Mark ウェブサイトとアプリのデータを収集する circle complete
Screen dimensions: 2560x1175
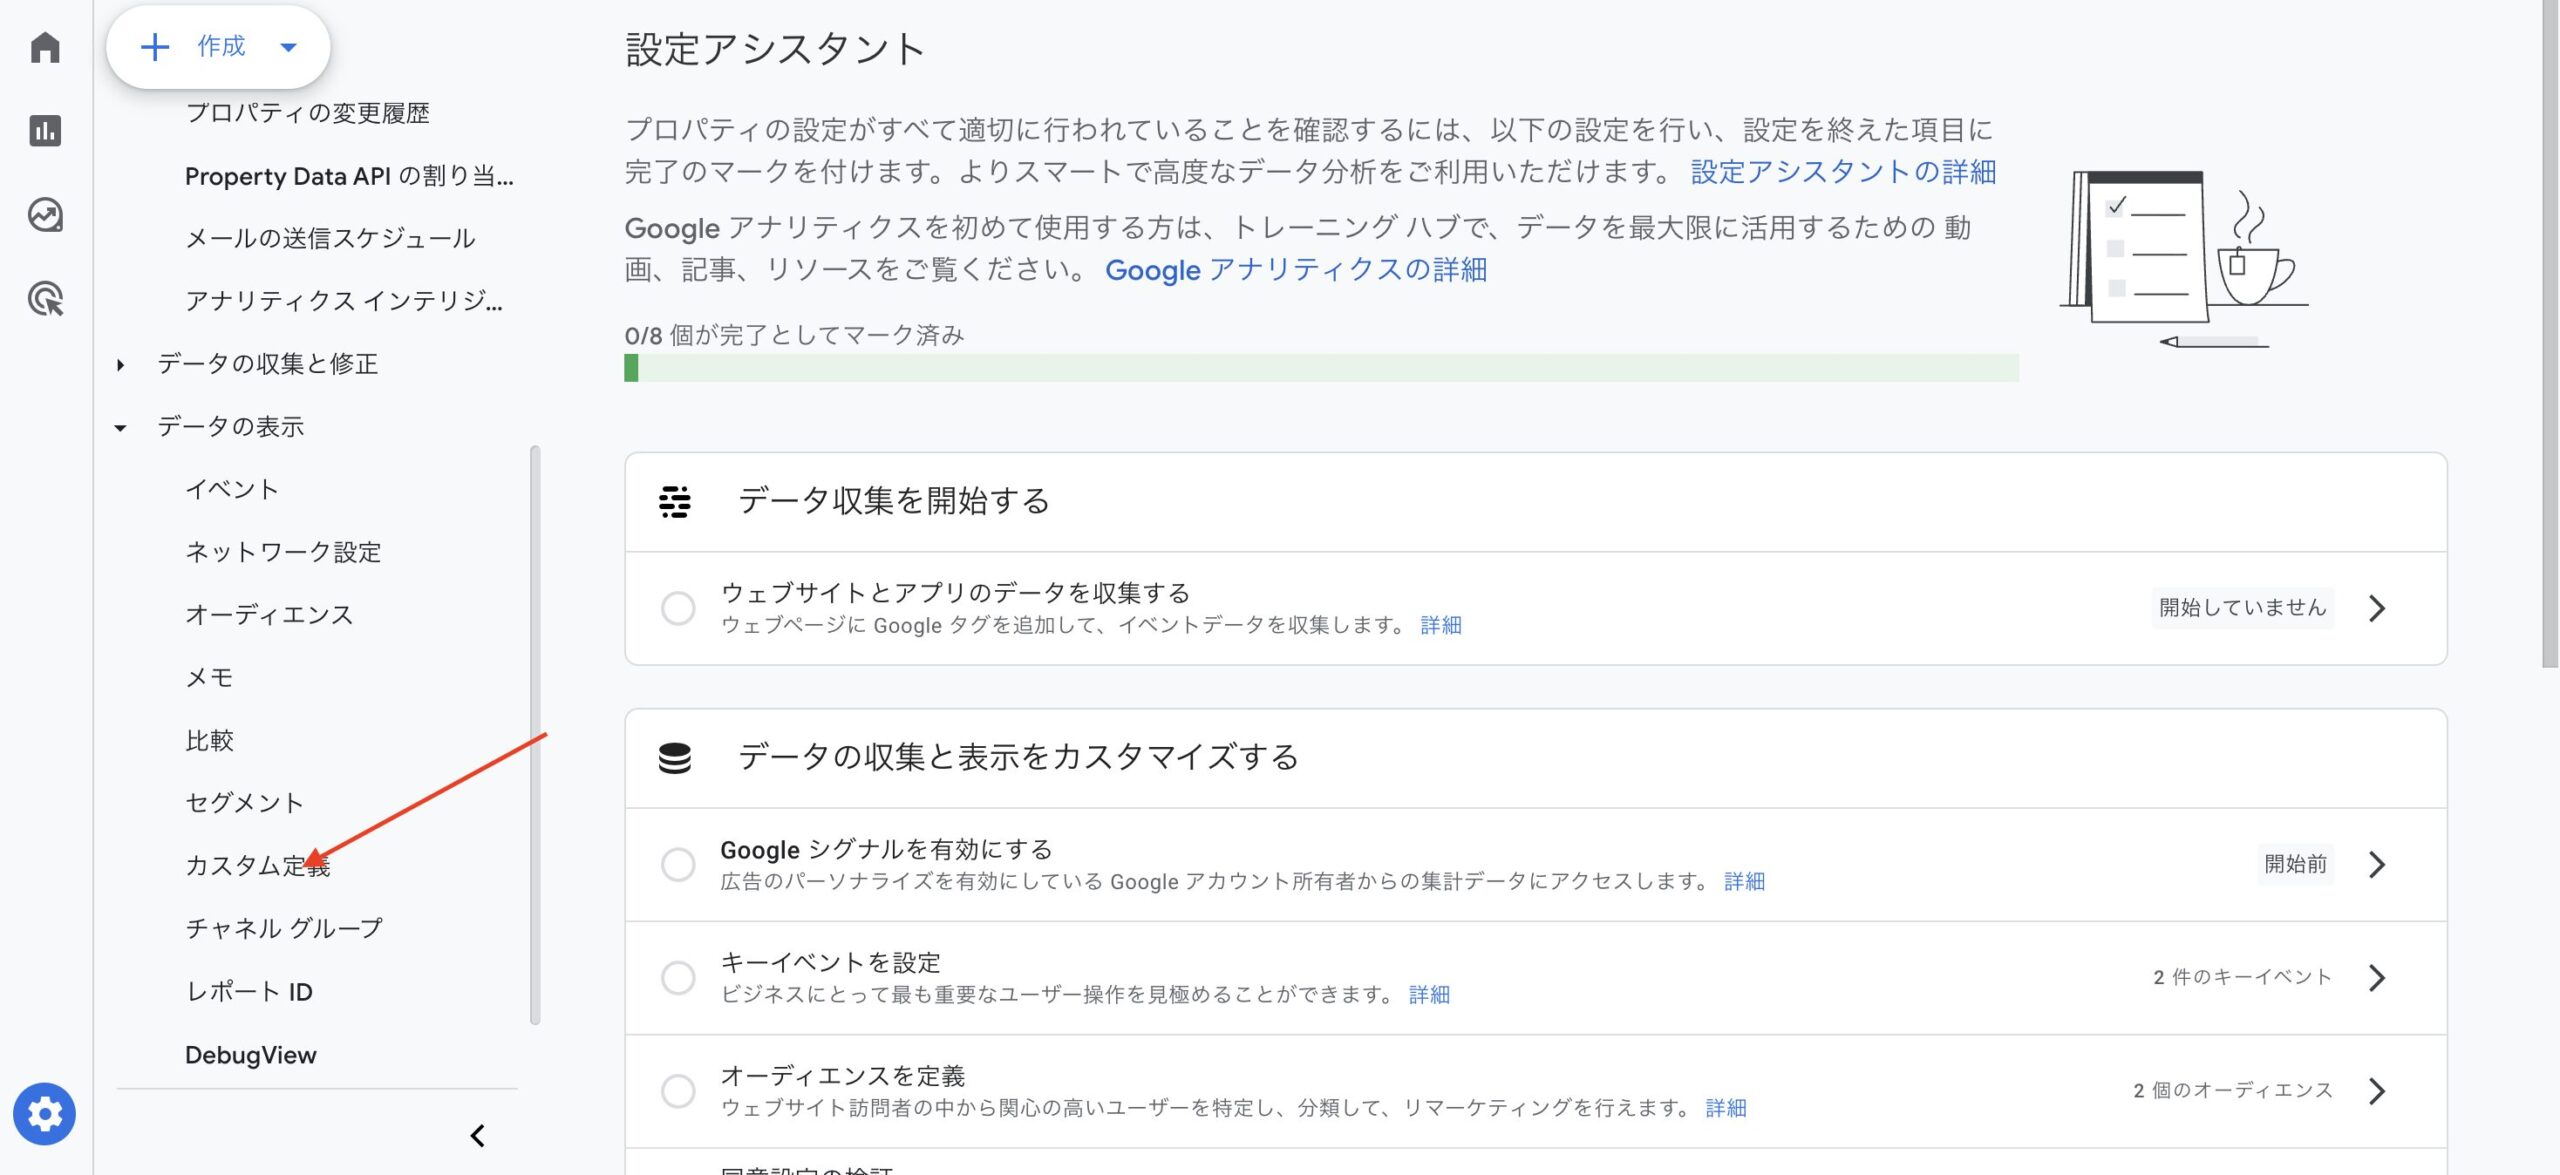(x=678, y=608)
